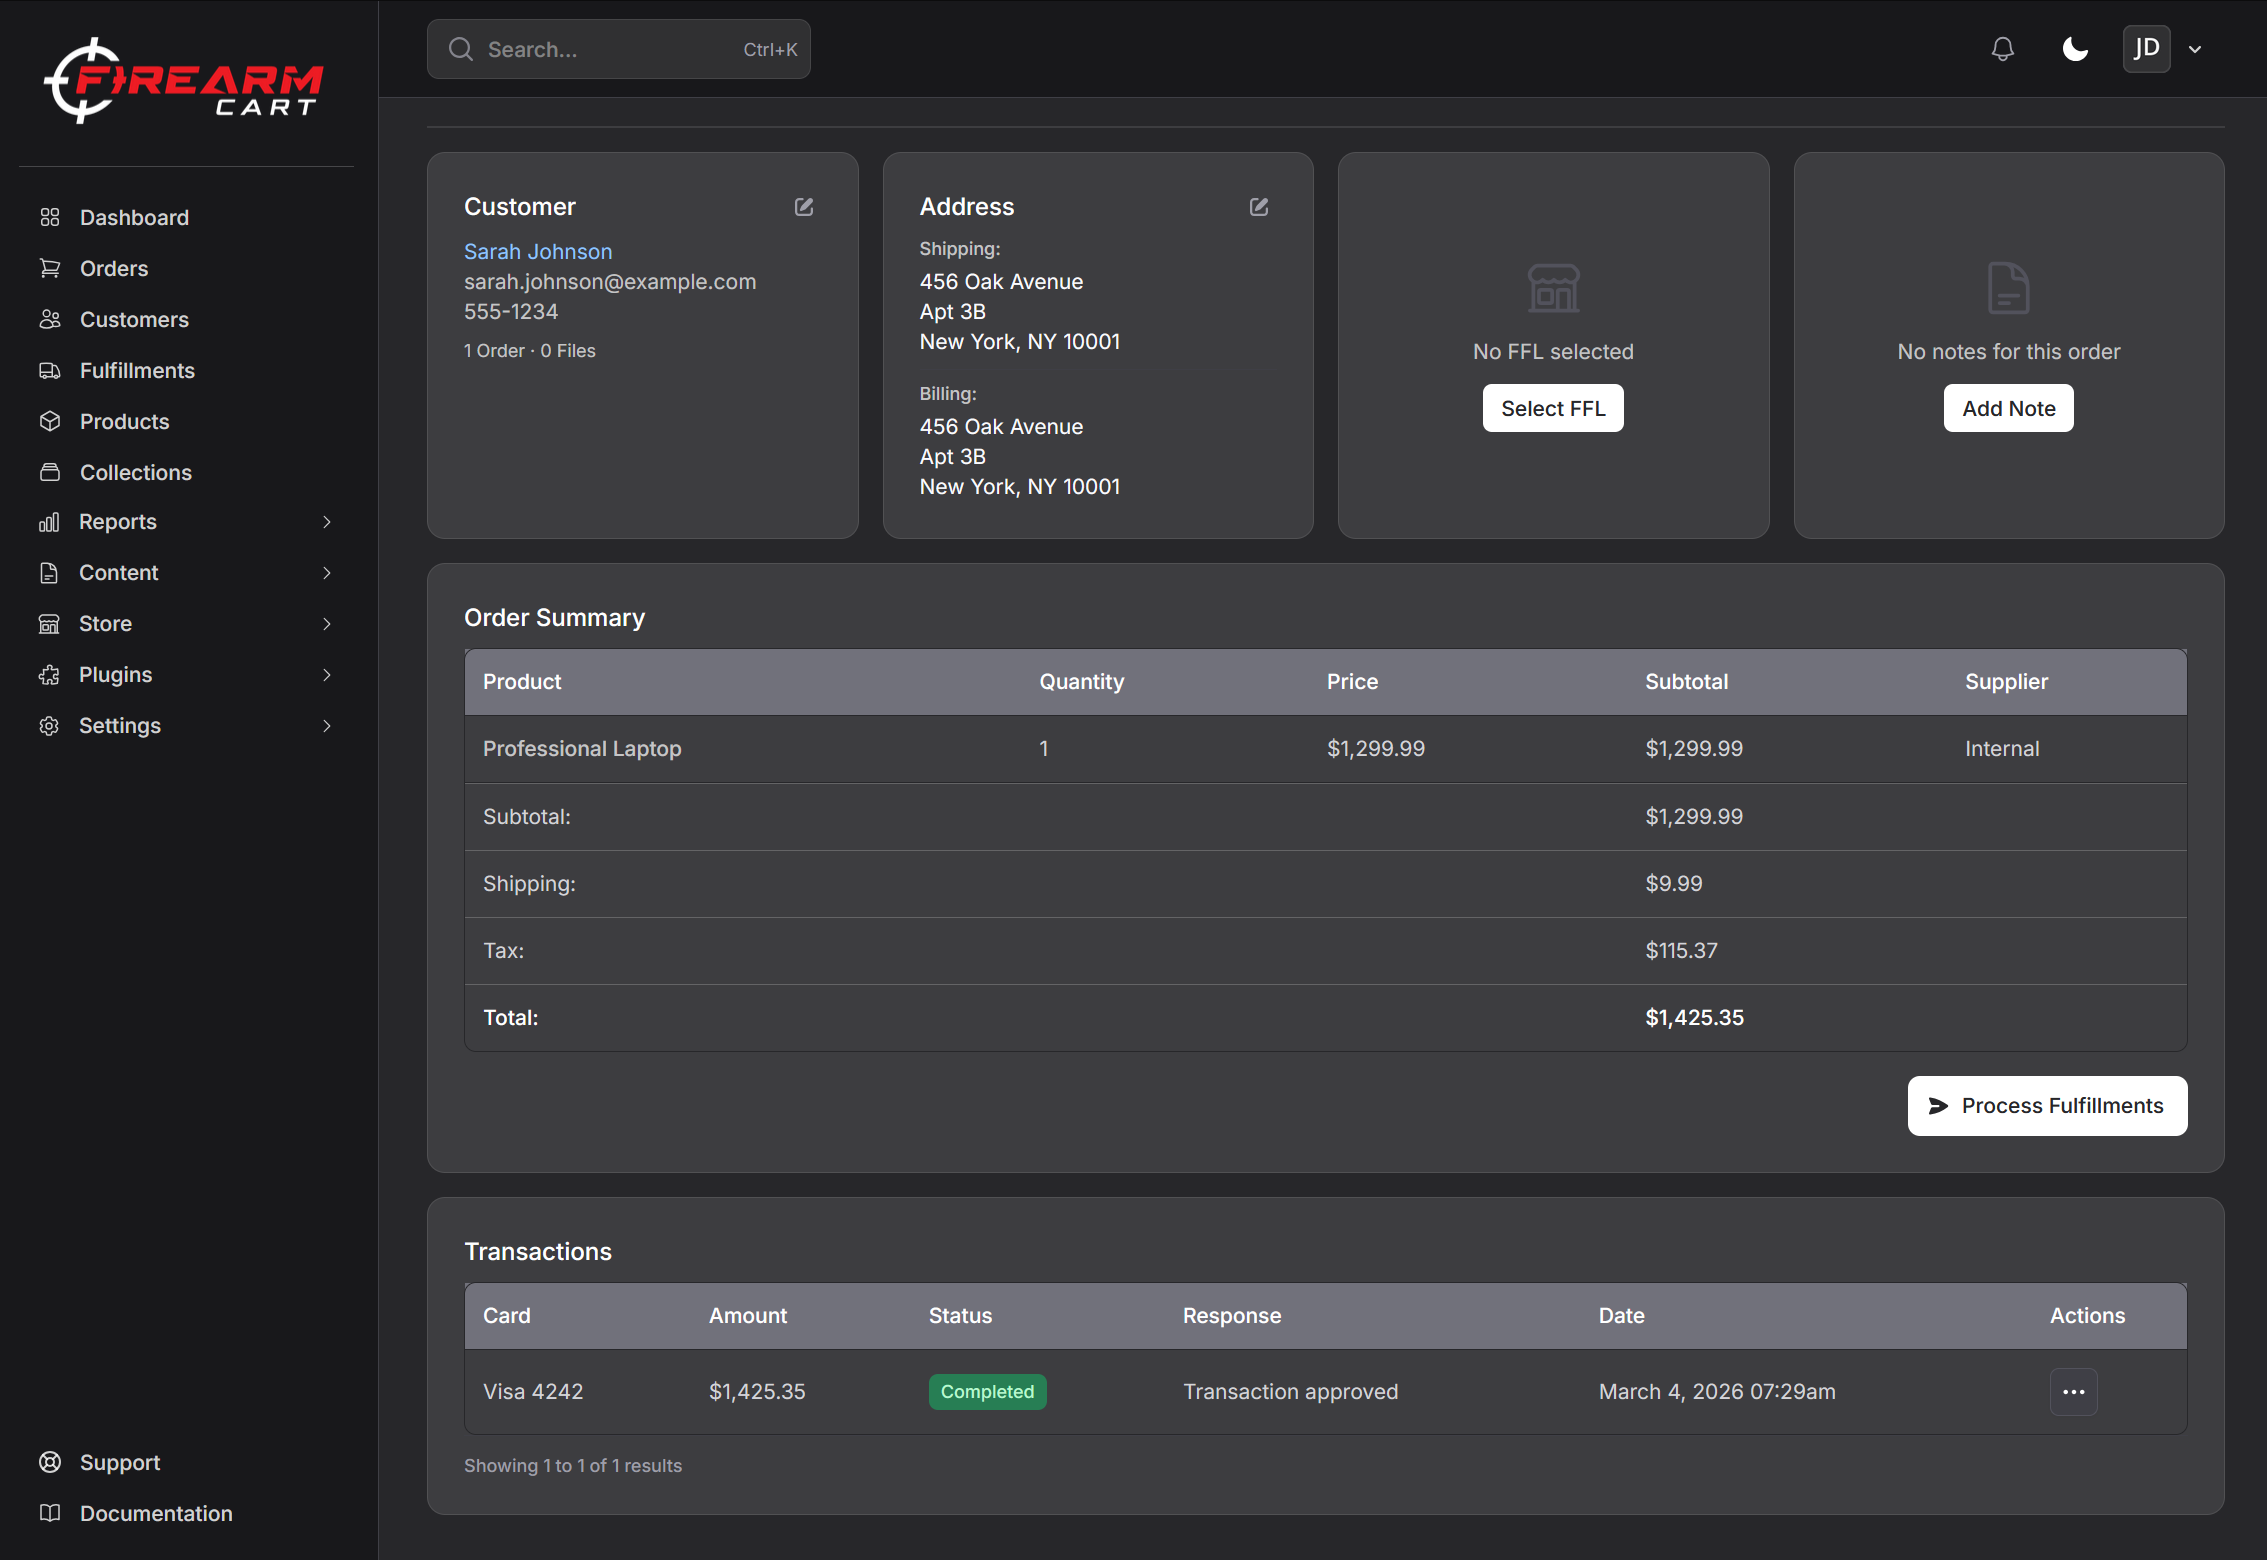Click the Supplier column header
2267x1560 pixels.
[2006, 682]
